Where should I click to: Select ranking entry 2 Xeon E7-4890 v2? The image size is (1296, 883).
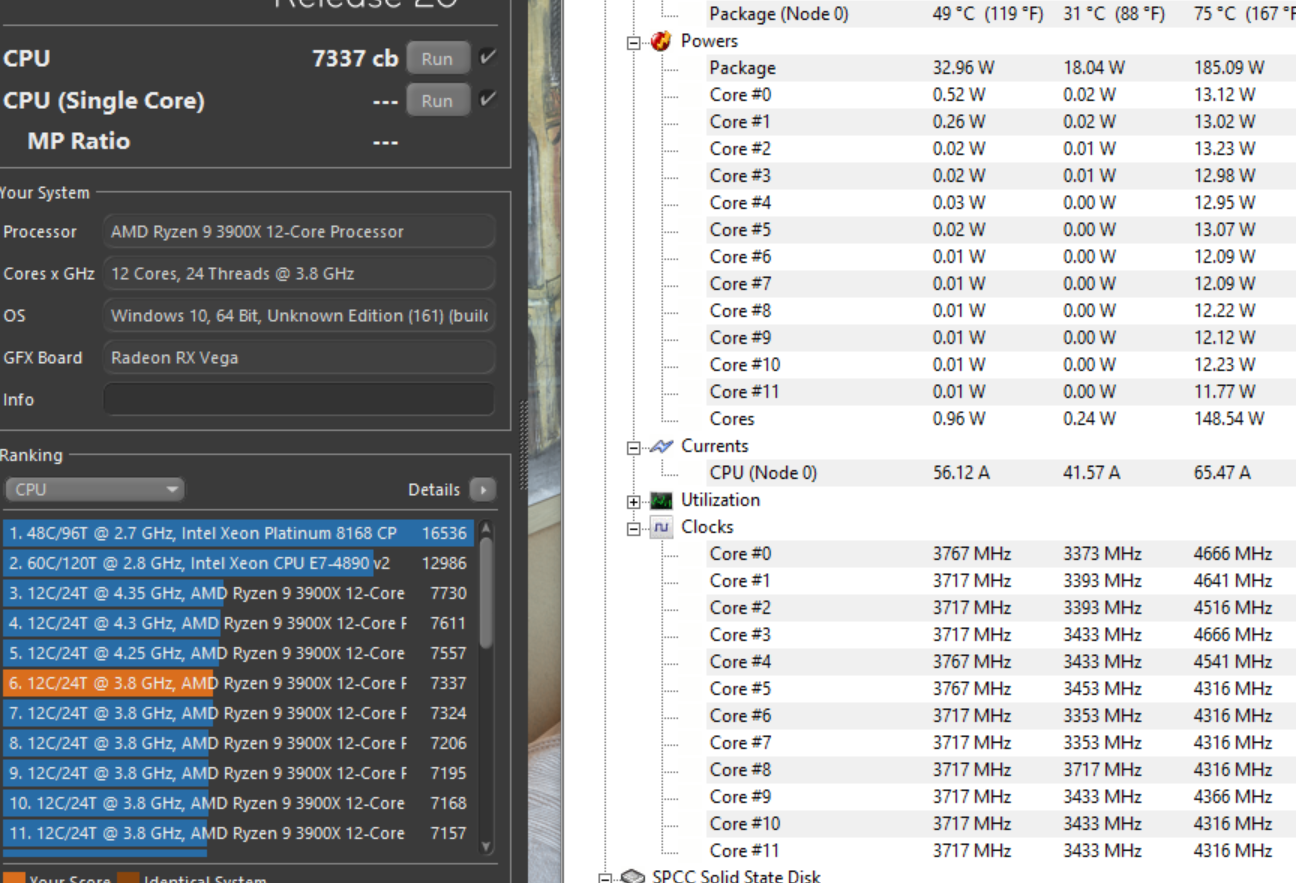tap(238, 563)
